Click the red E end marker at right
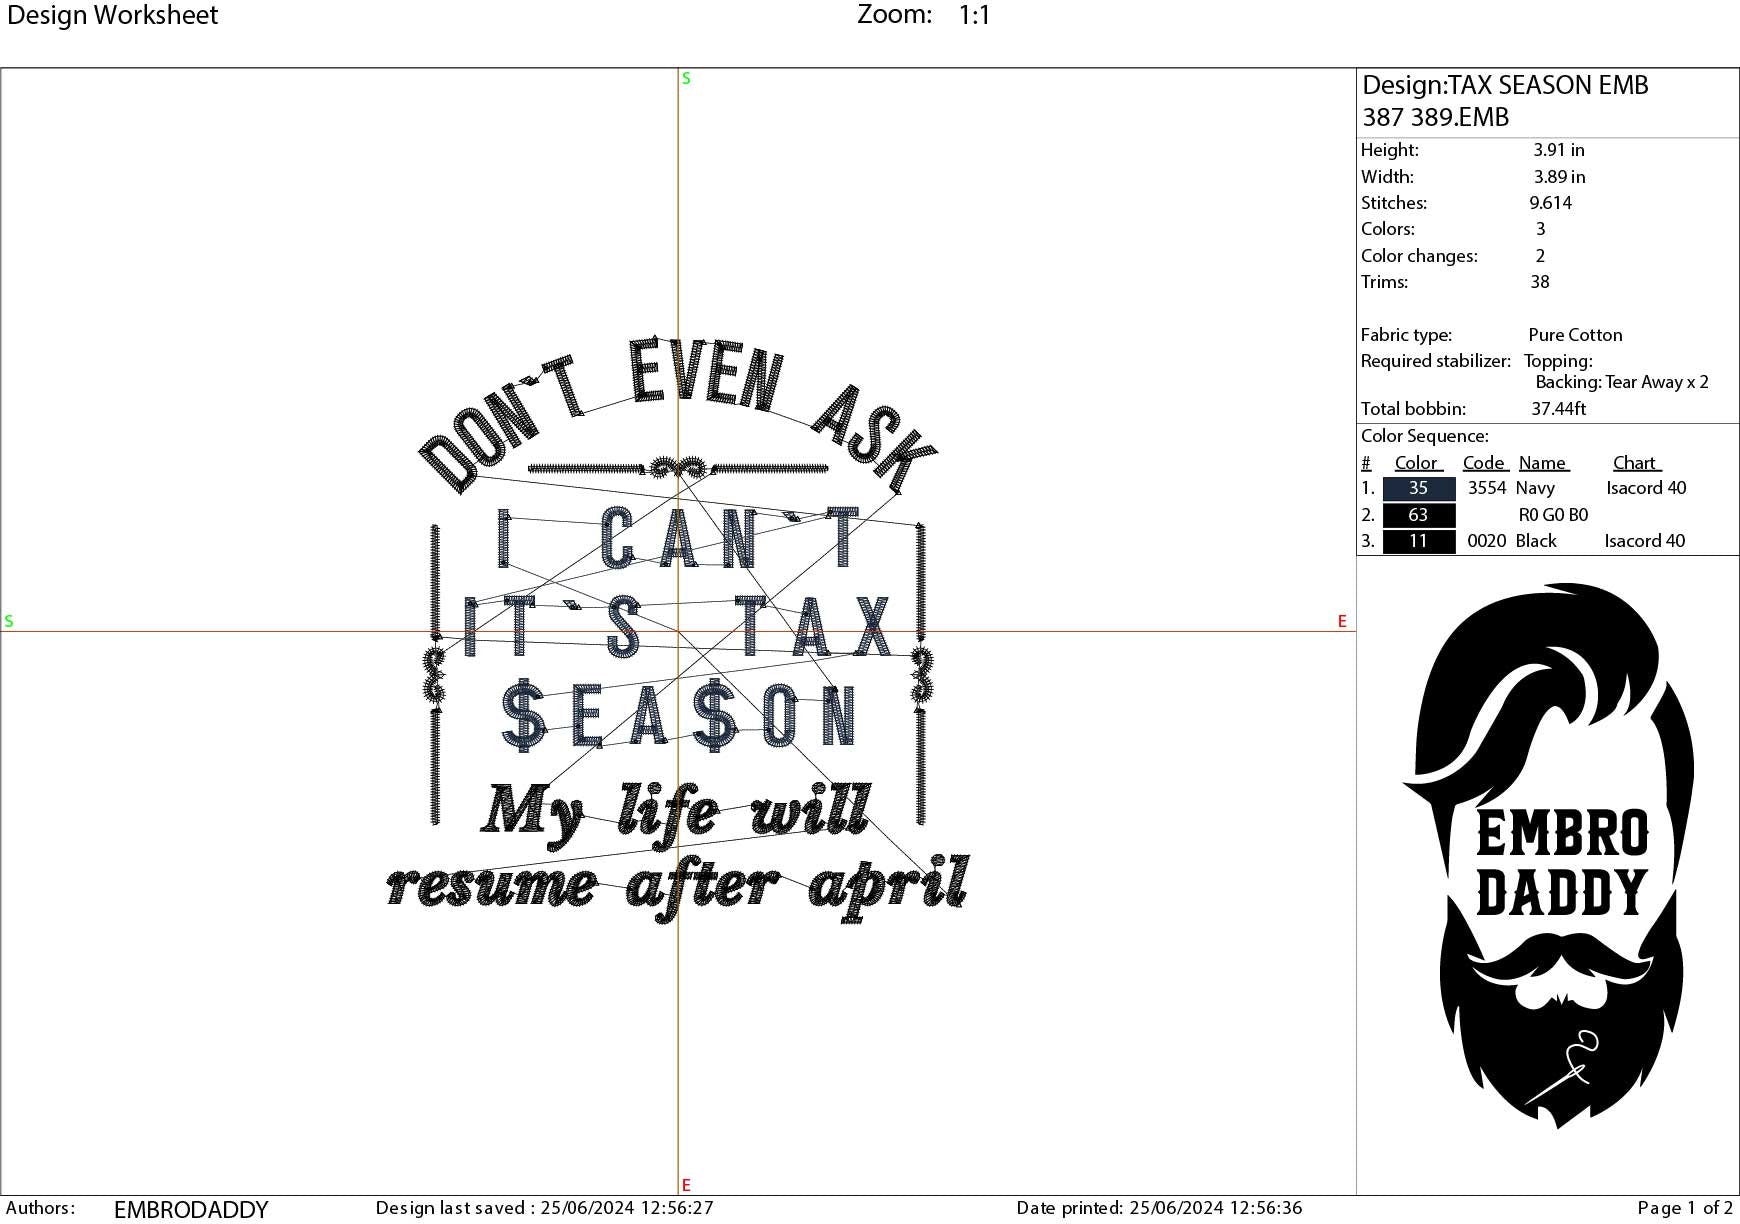The image size is (1740, 1224). (x=1341, y=621)
